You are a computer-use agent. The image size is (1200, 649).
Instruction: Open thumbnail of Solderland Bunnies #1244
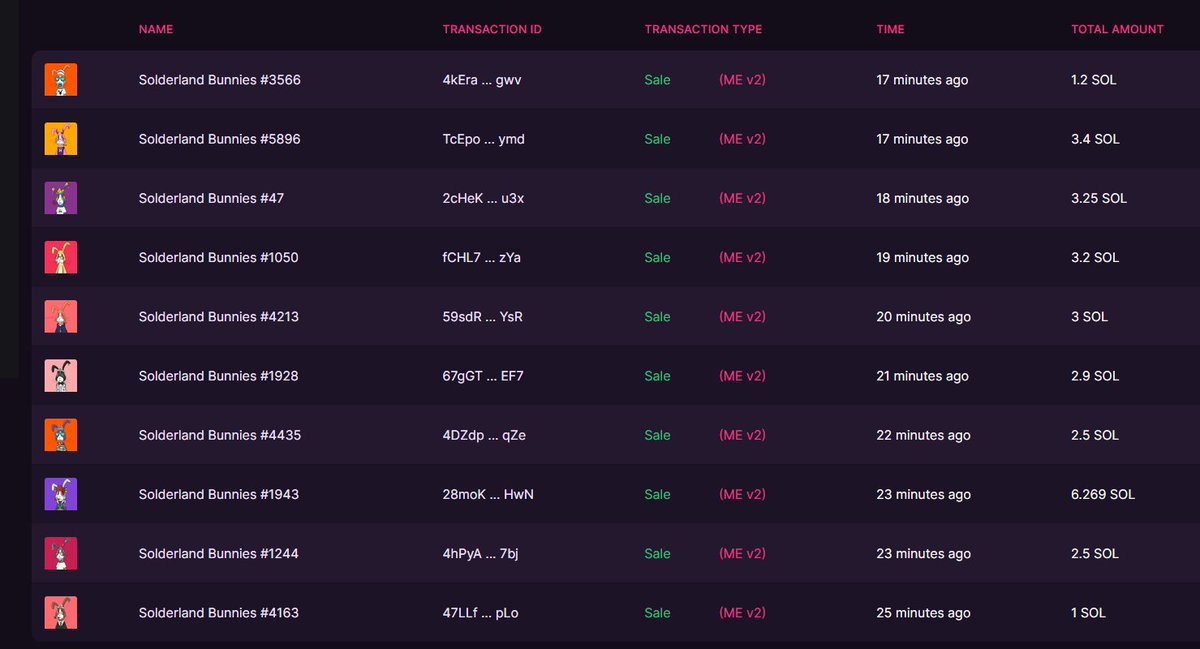pos(61,553)
